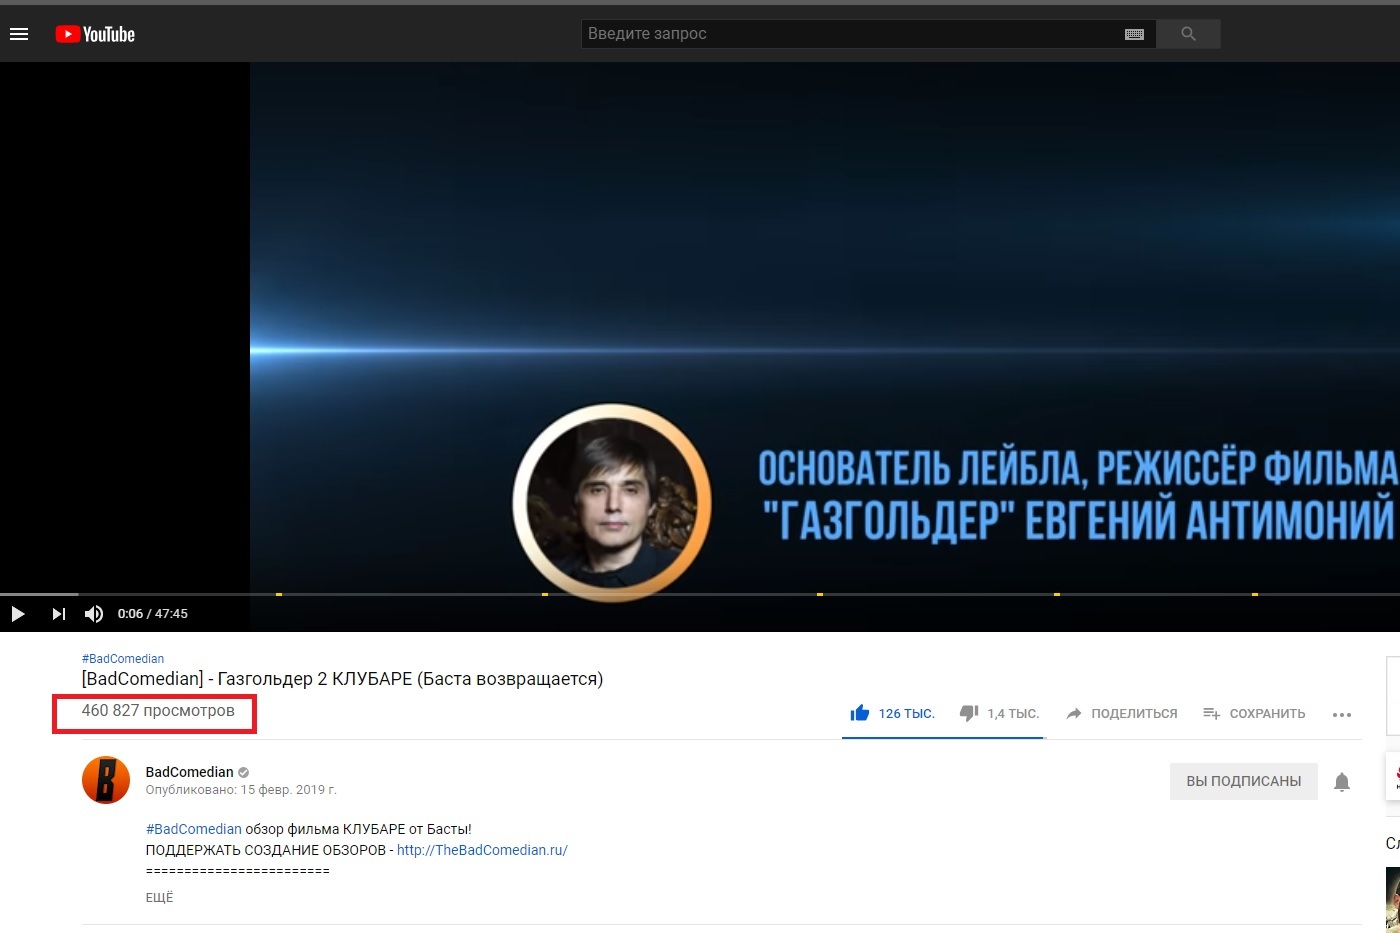Mute the video volume

pyautogui.click(x=94, y=614)
